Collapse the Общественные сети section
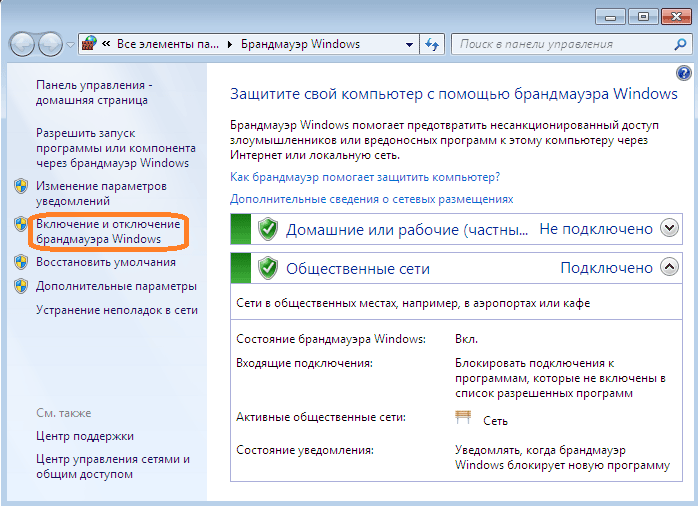The image size is (698, 506). point(670,268)
